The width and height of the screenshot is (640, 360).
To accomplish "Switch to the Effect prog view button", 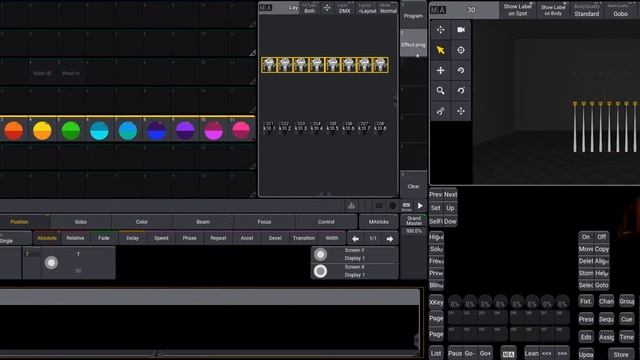I will coord(413,42).
